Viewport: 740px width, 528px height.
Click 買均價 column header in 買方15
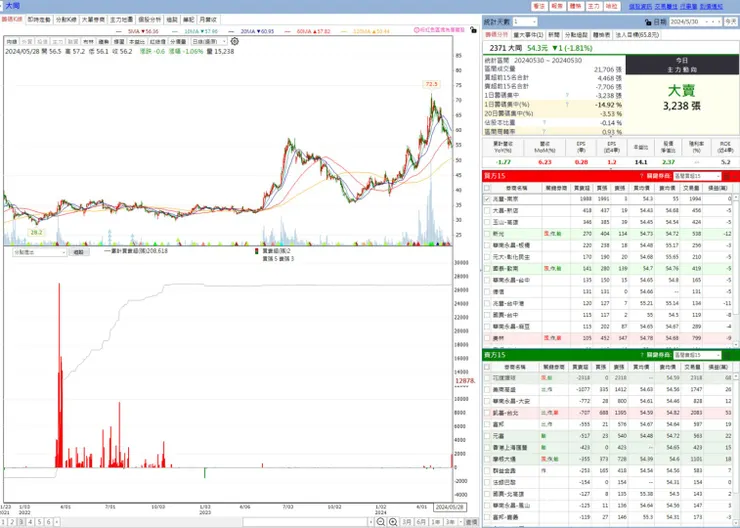point(641,188)
